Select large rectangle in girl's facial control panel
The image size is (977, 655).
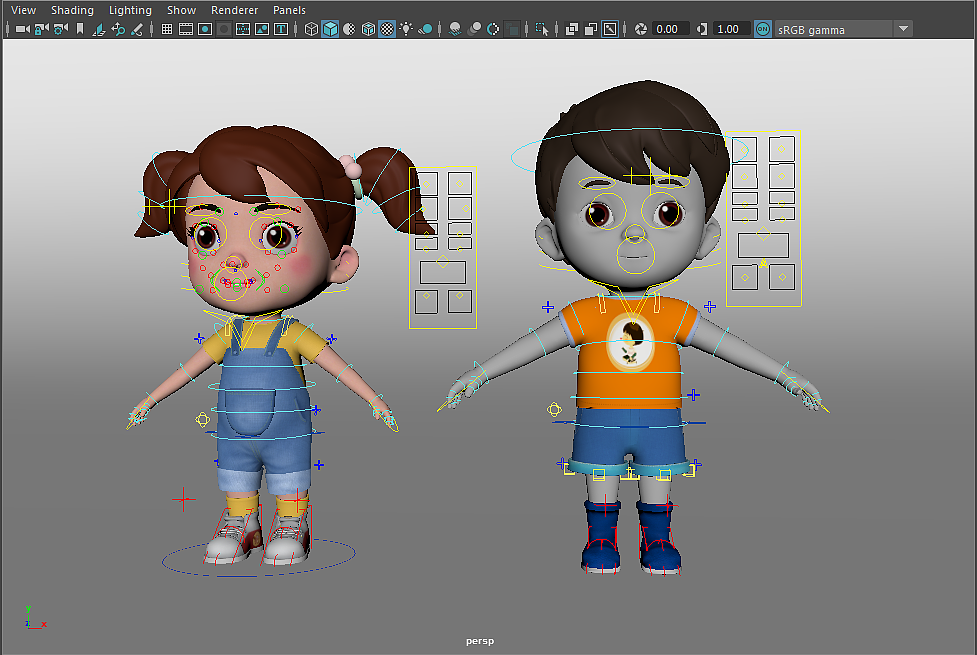[442, 272]
